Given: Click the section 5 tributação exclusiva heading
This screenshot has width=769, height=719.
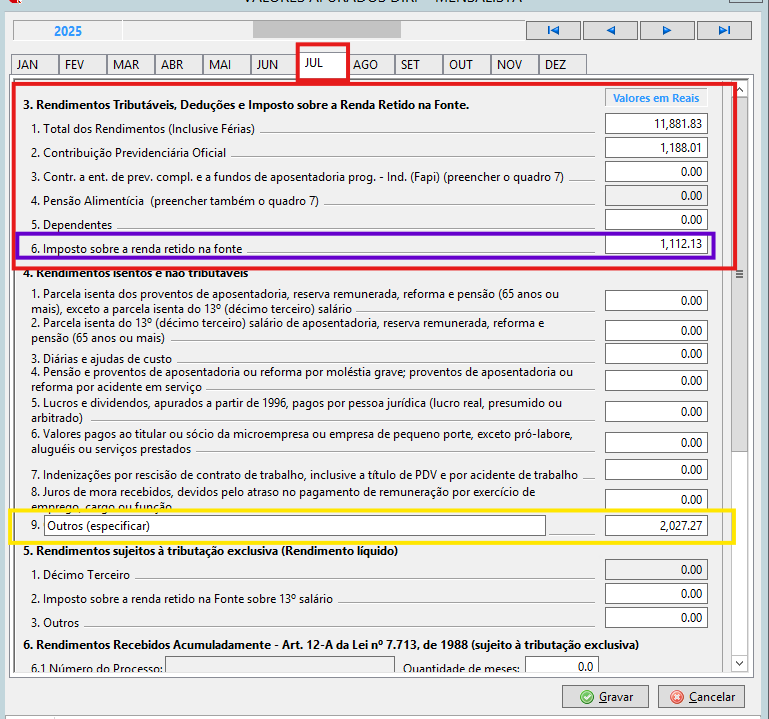Looking at the screenshot, I should coord(210,551).
